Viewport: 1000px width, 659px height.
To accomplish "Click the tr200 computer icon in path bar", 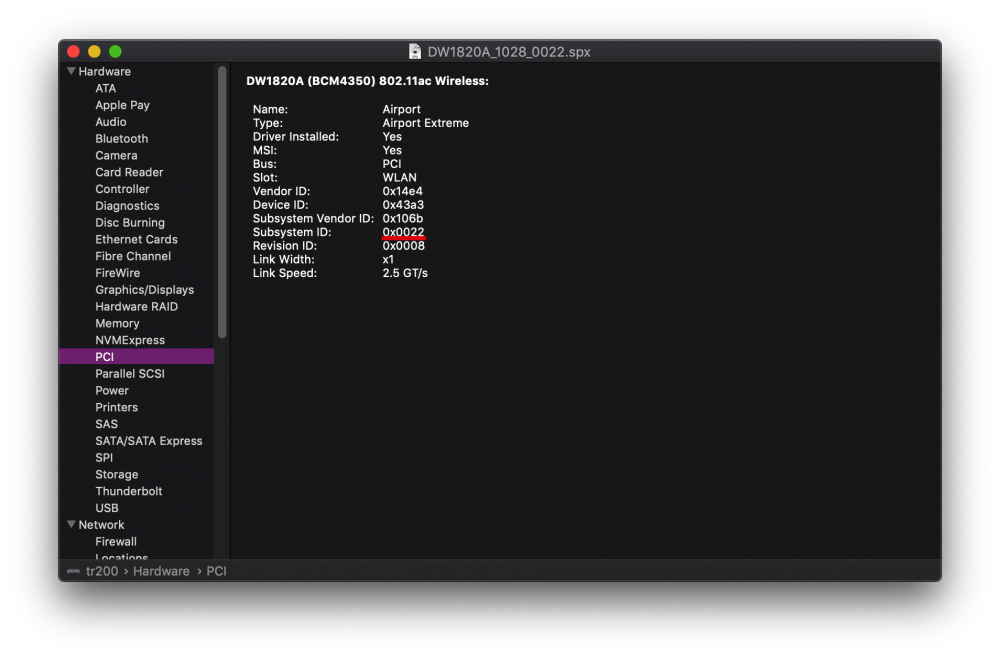I will pyautogui.click(x=73, y=571).
